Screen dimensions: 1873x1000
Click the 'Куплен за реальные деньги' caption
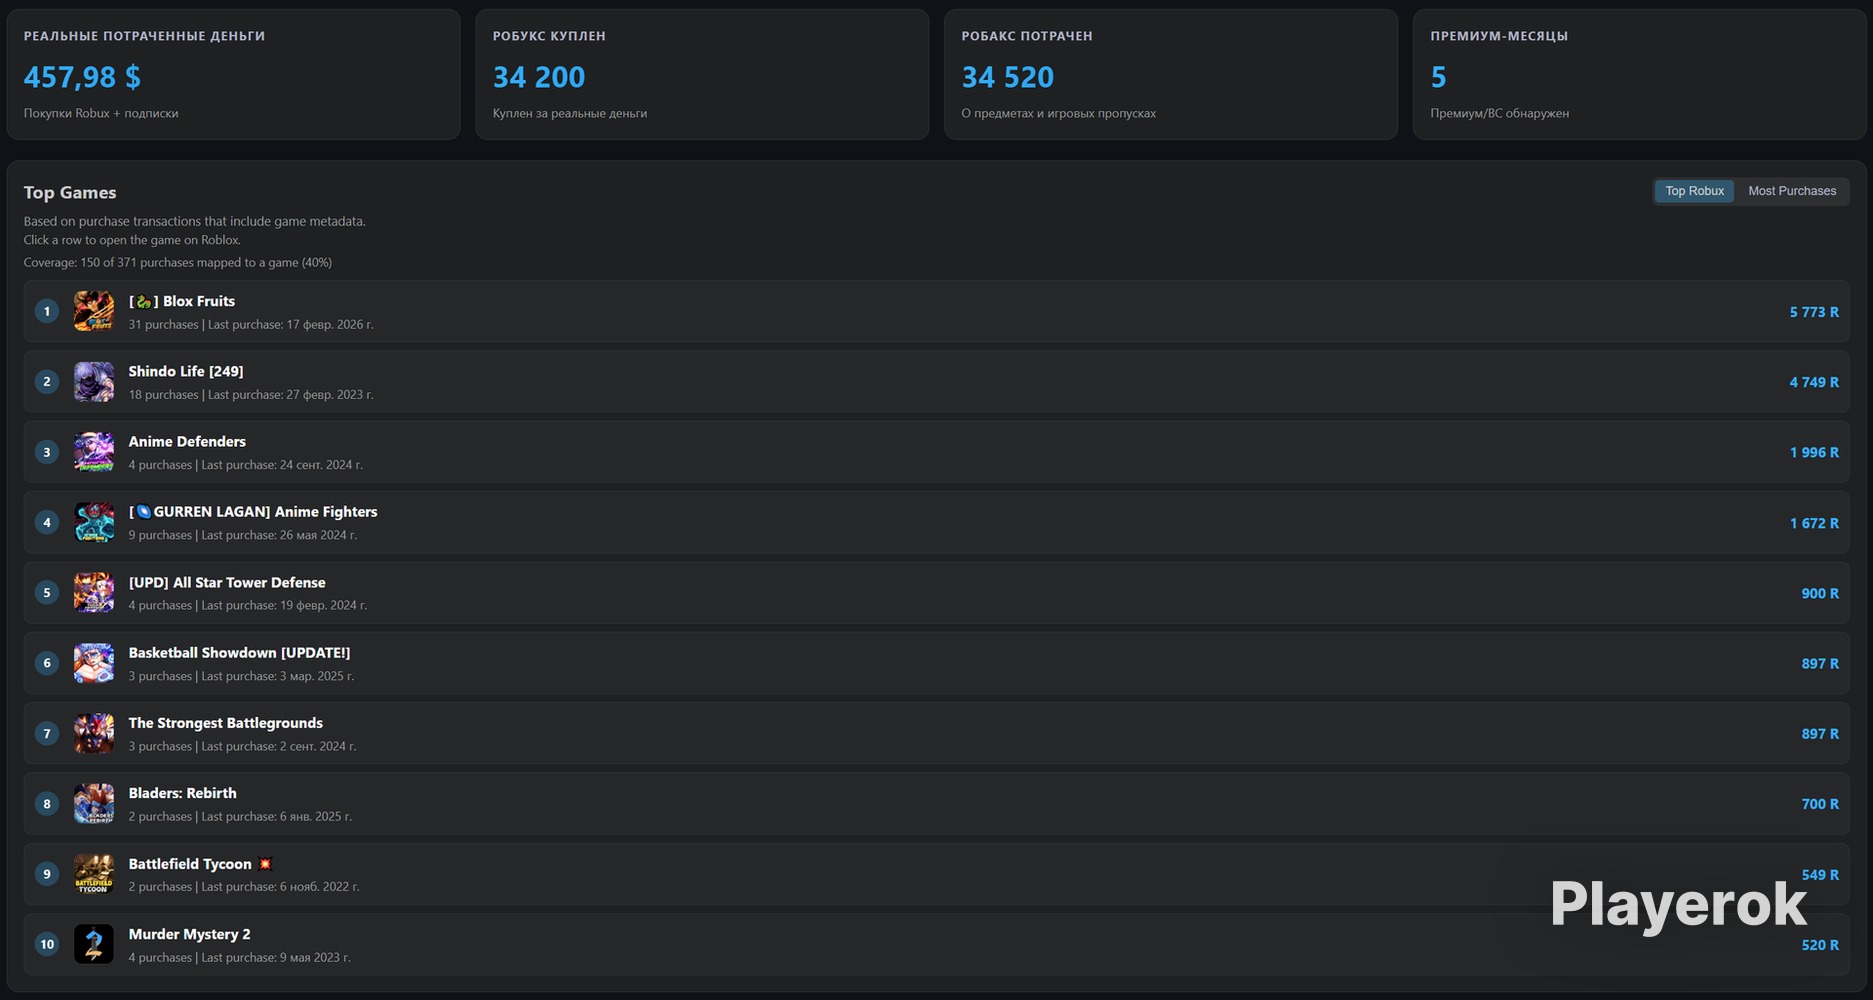pos(570,113)
